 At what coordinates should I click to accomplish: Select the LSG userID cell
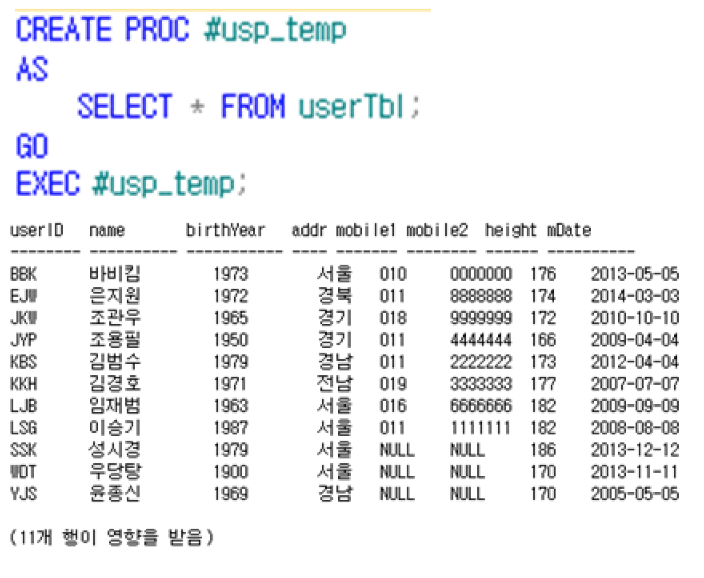click(x=23, y=428)
